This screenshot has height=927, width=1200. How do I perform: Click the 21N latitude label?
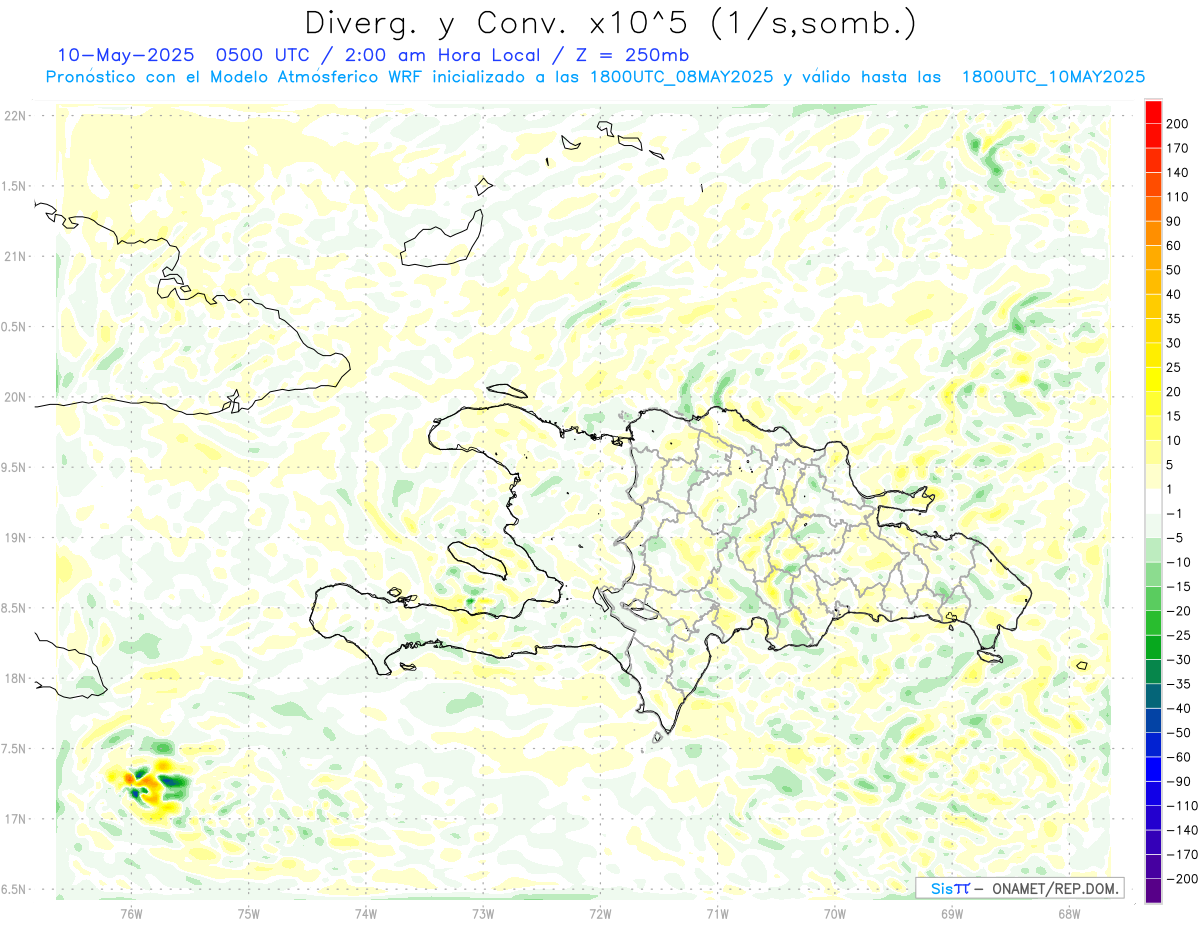coord(15,256)
